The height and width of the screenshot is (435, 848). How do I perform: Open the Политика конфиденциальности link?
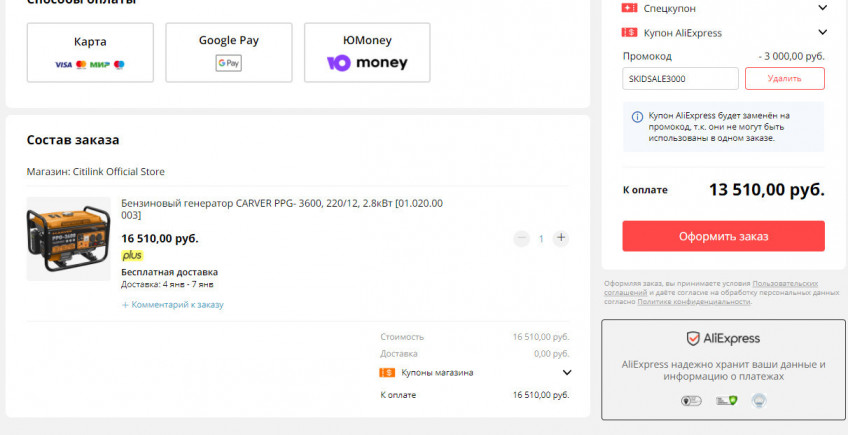pyautogui.click(x=693, y=301)
